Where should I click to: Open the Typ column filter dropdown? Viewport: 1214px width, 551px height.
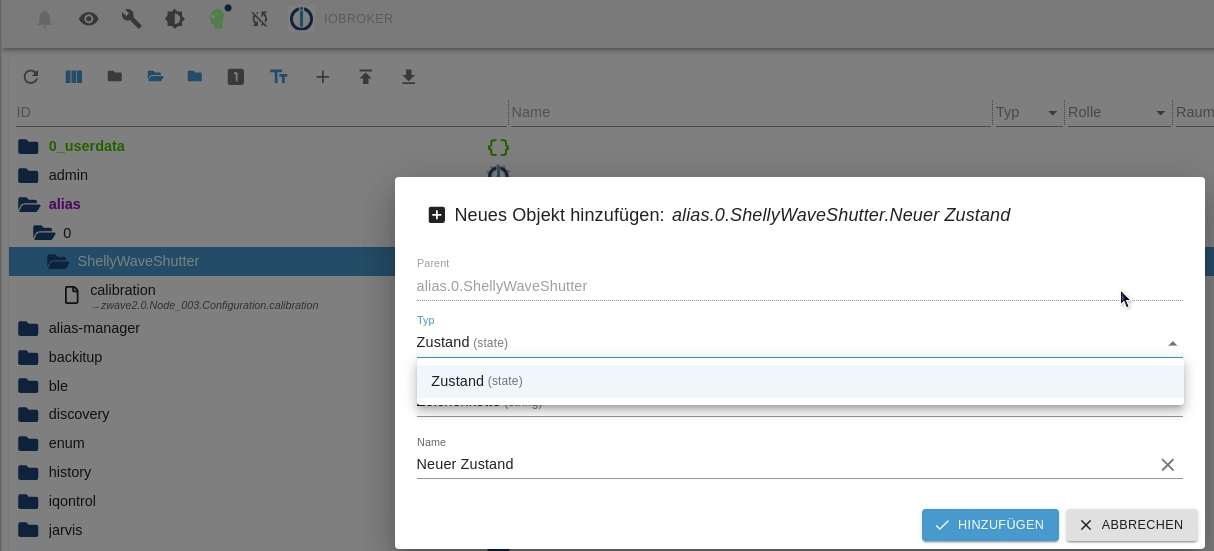pyautogui.click(x=1053, y=113)
